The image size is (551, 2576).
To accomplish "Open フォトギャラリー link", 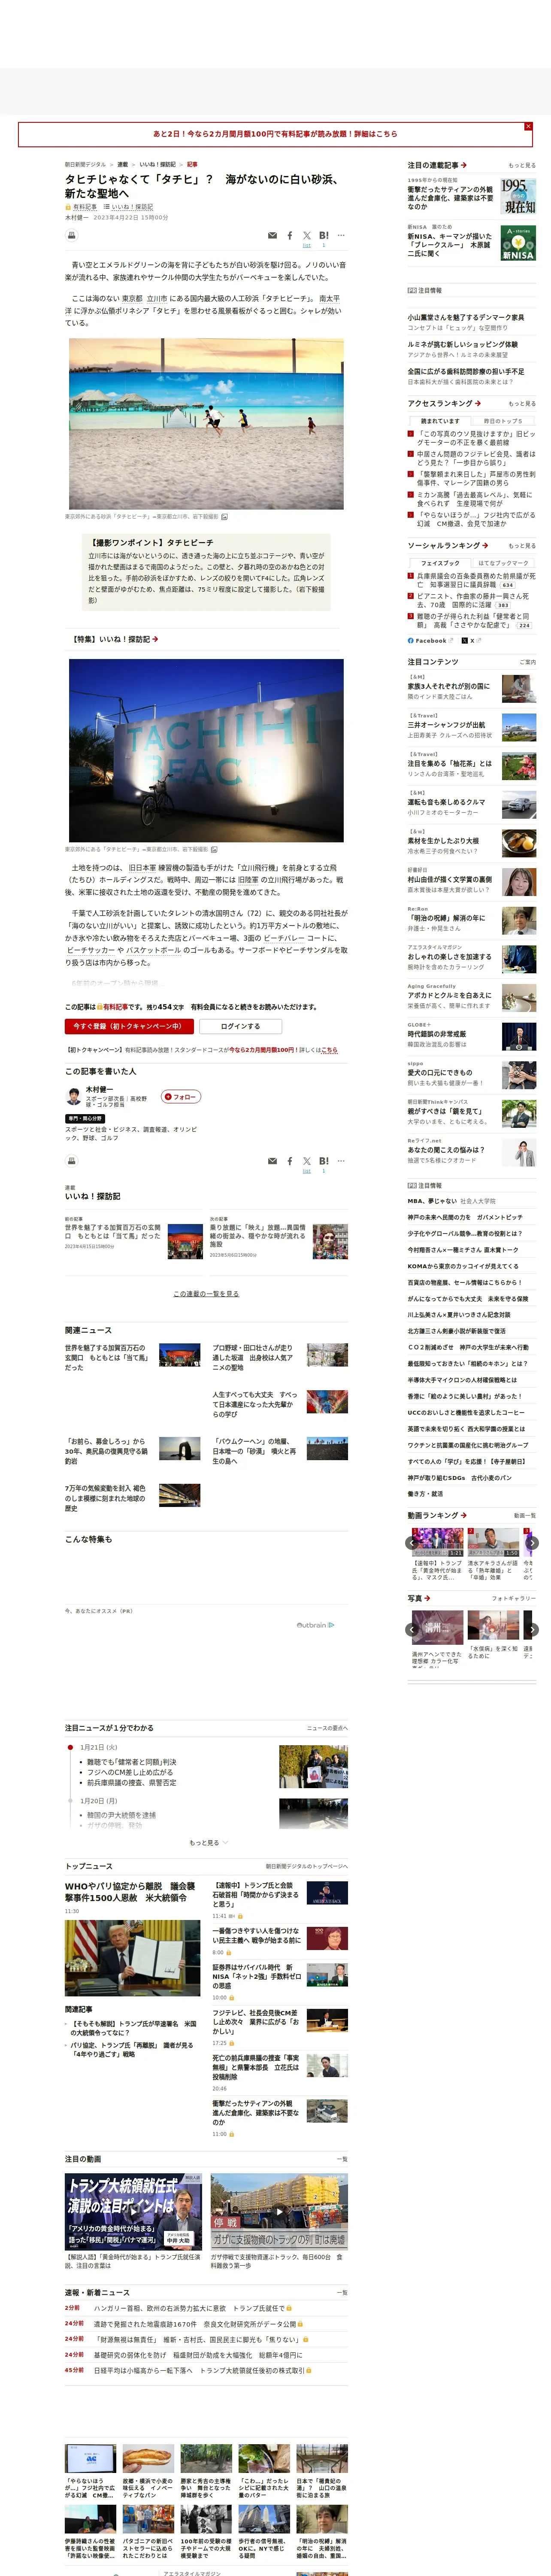I will pos(514,1599).
